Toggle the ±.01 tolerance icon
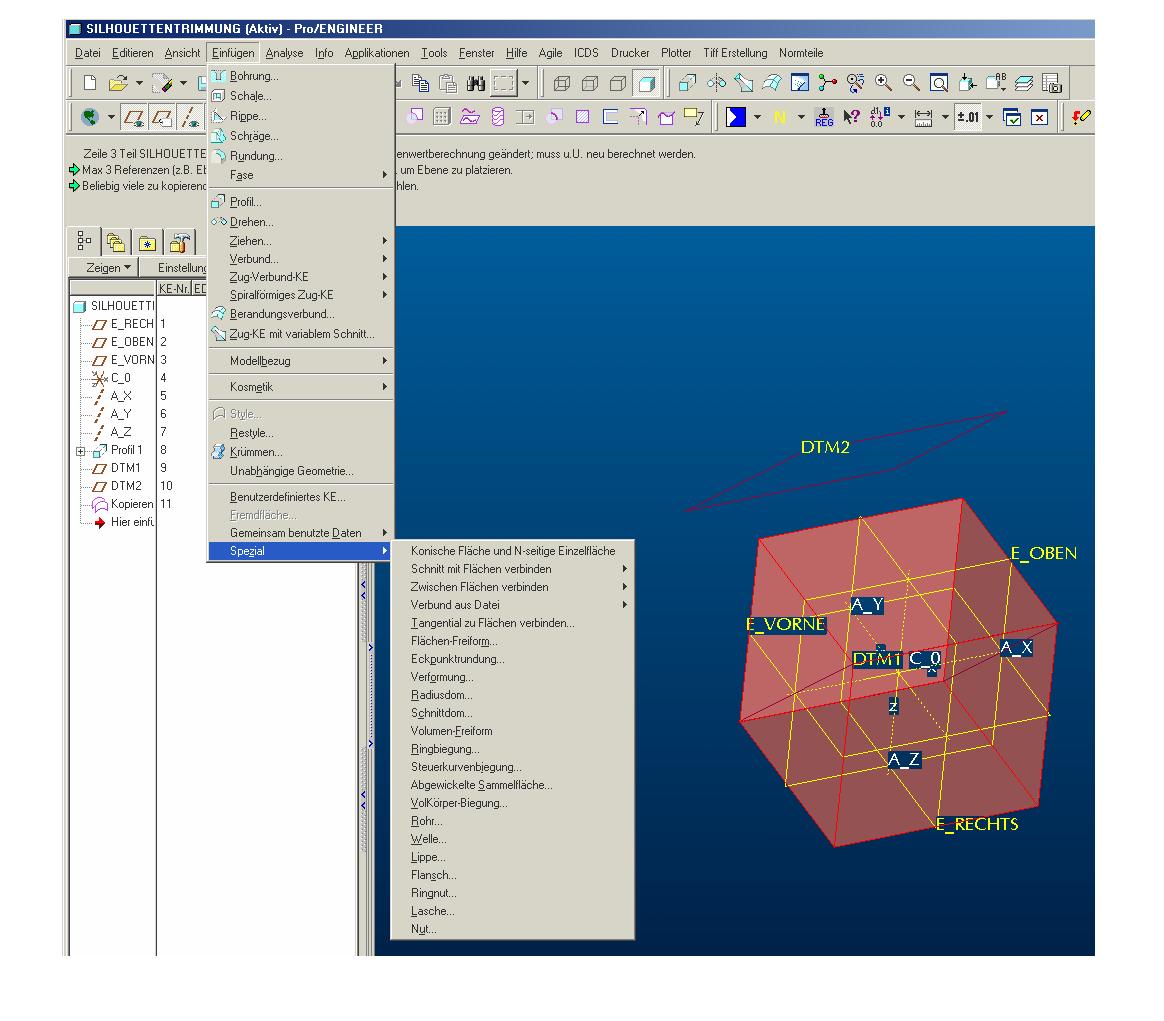This screenshot has height=1021, width=1164. click(x=968, y=117)
